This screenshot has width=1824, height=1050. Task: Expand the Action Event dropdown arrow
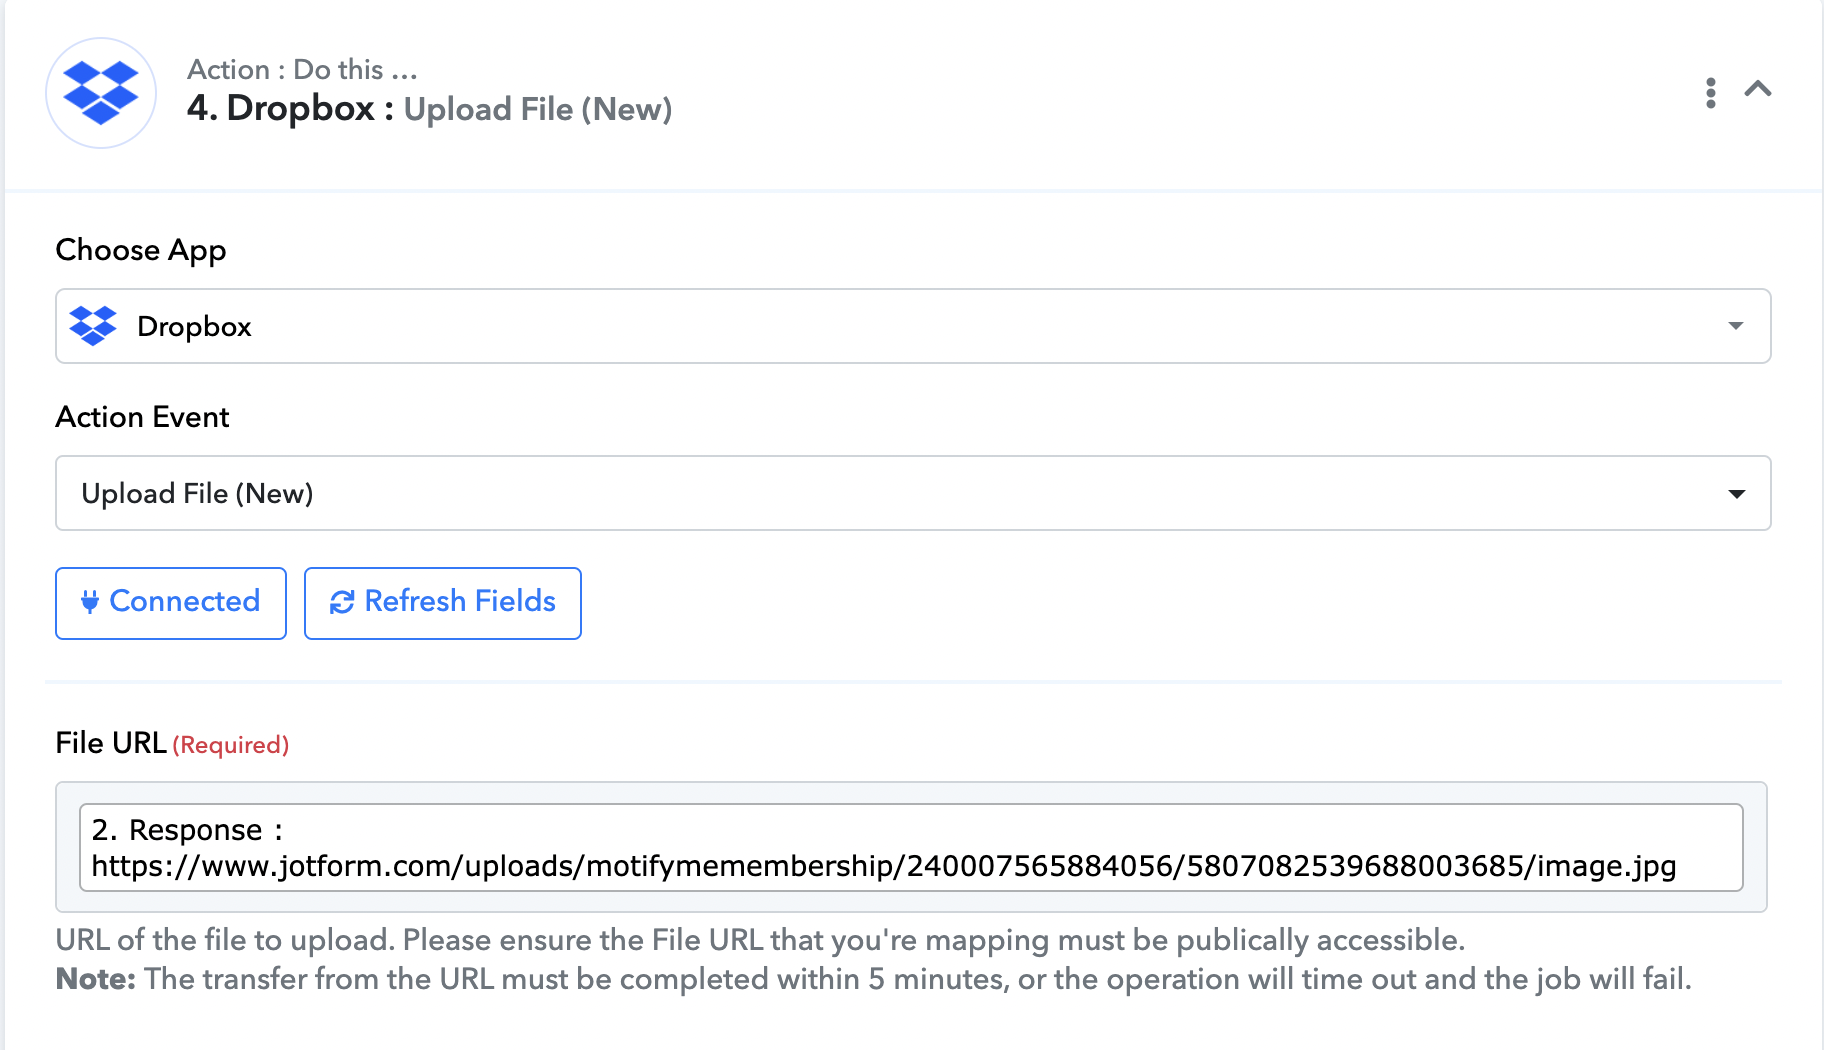tap(1737, 494)
